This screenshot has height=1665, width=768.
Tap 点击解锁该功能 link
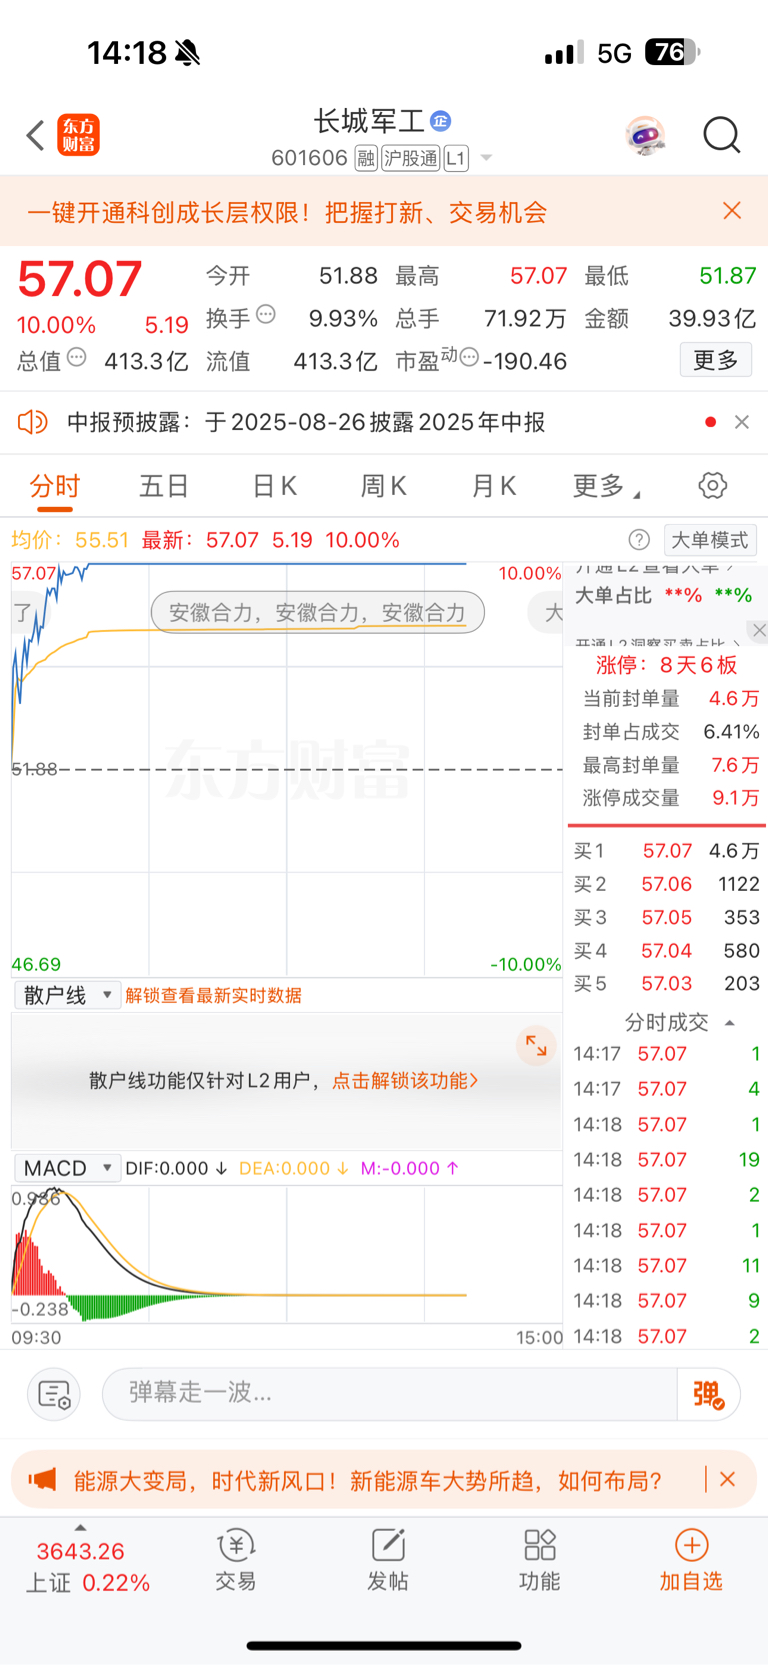coord(405,1081)
